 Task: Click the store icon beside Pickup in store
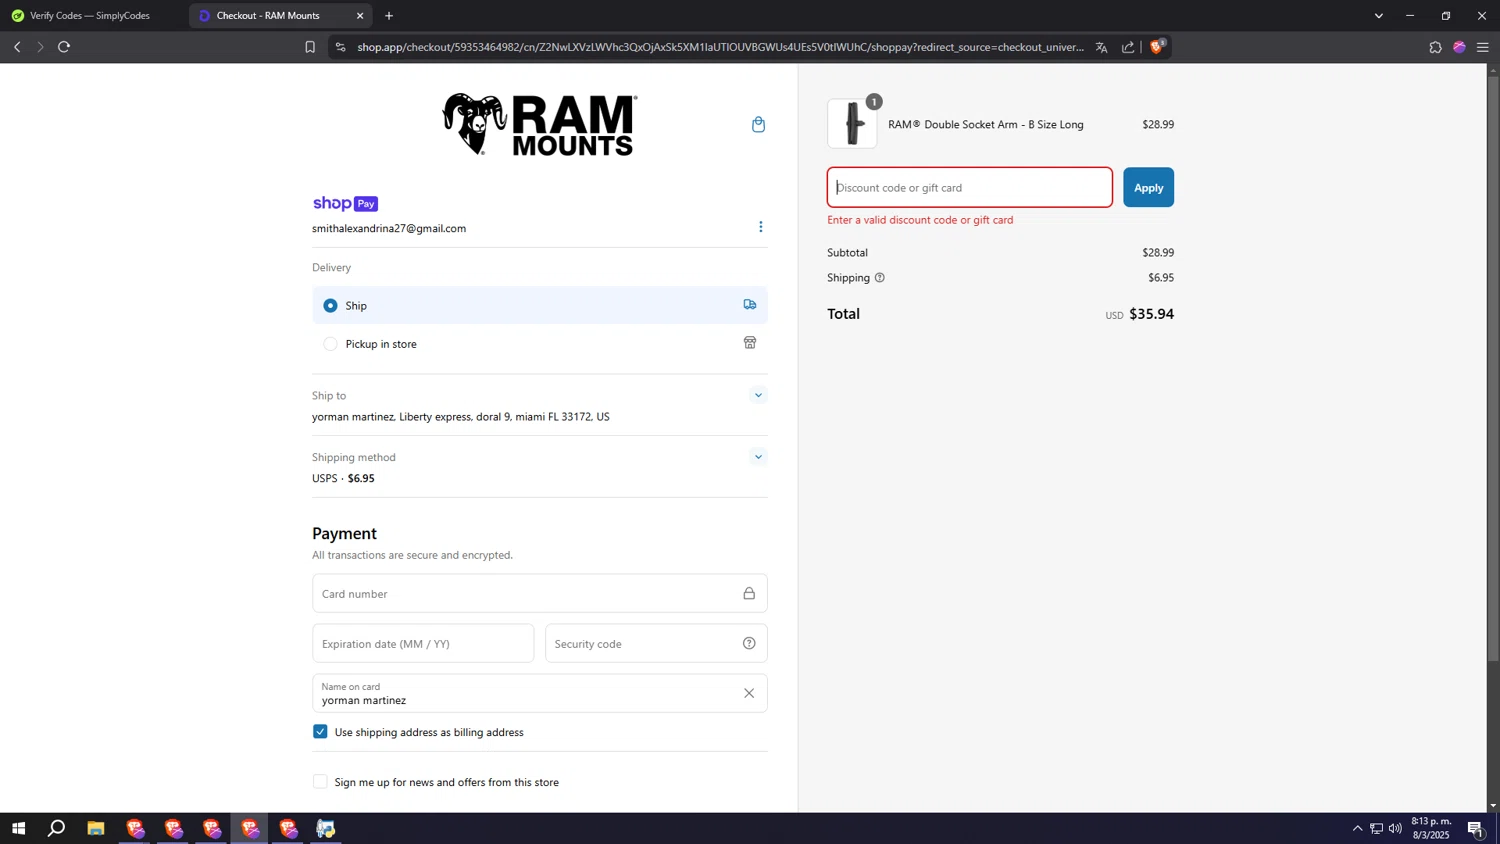pos(749,343)
